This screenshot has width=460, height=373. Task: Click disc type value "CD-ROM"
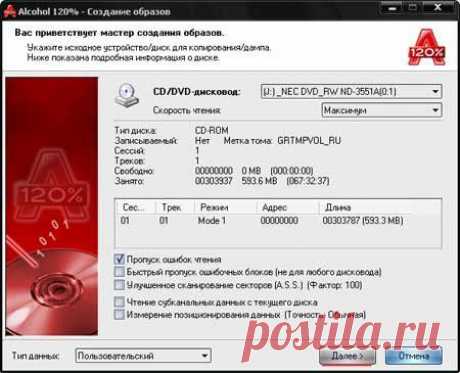212,130
